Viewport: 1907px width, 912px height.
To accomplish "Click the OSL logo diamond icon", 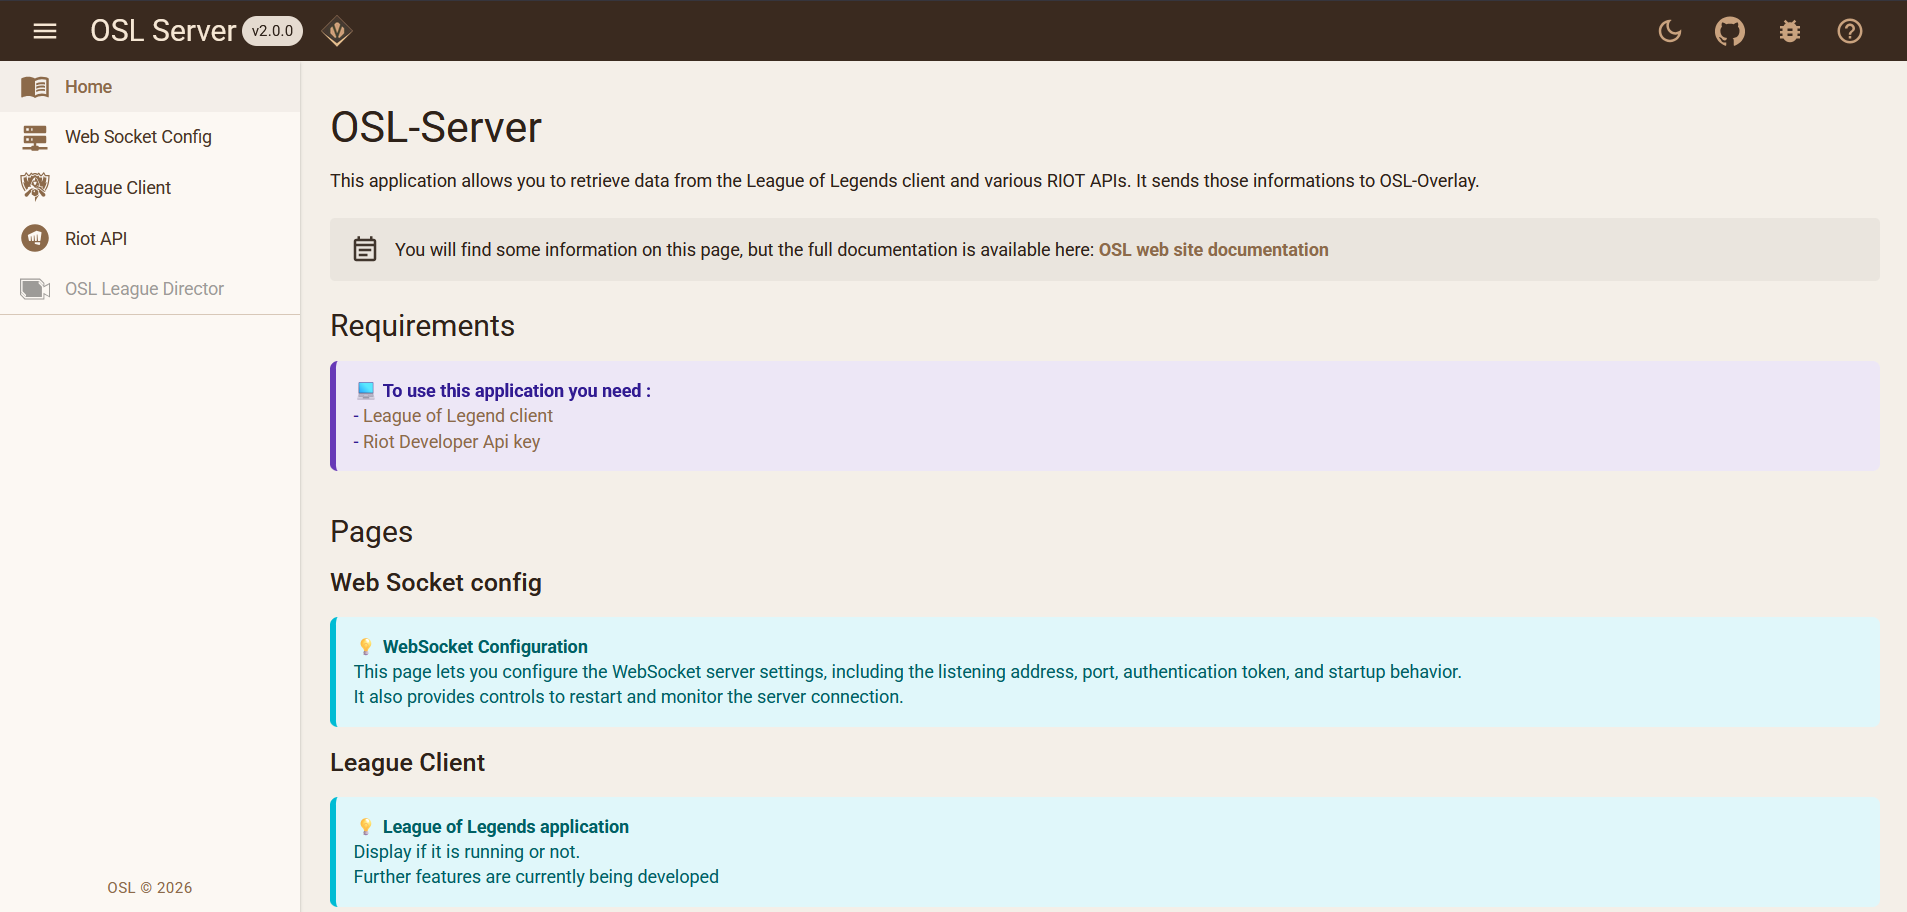I will [337, 31].
